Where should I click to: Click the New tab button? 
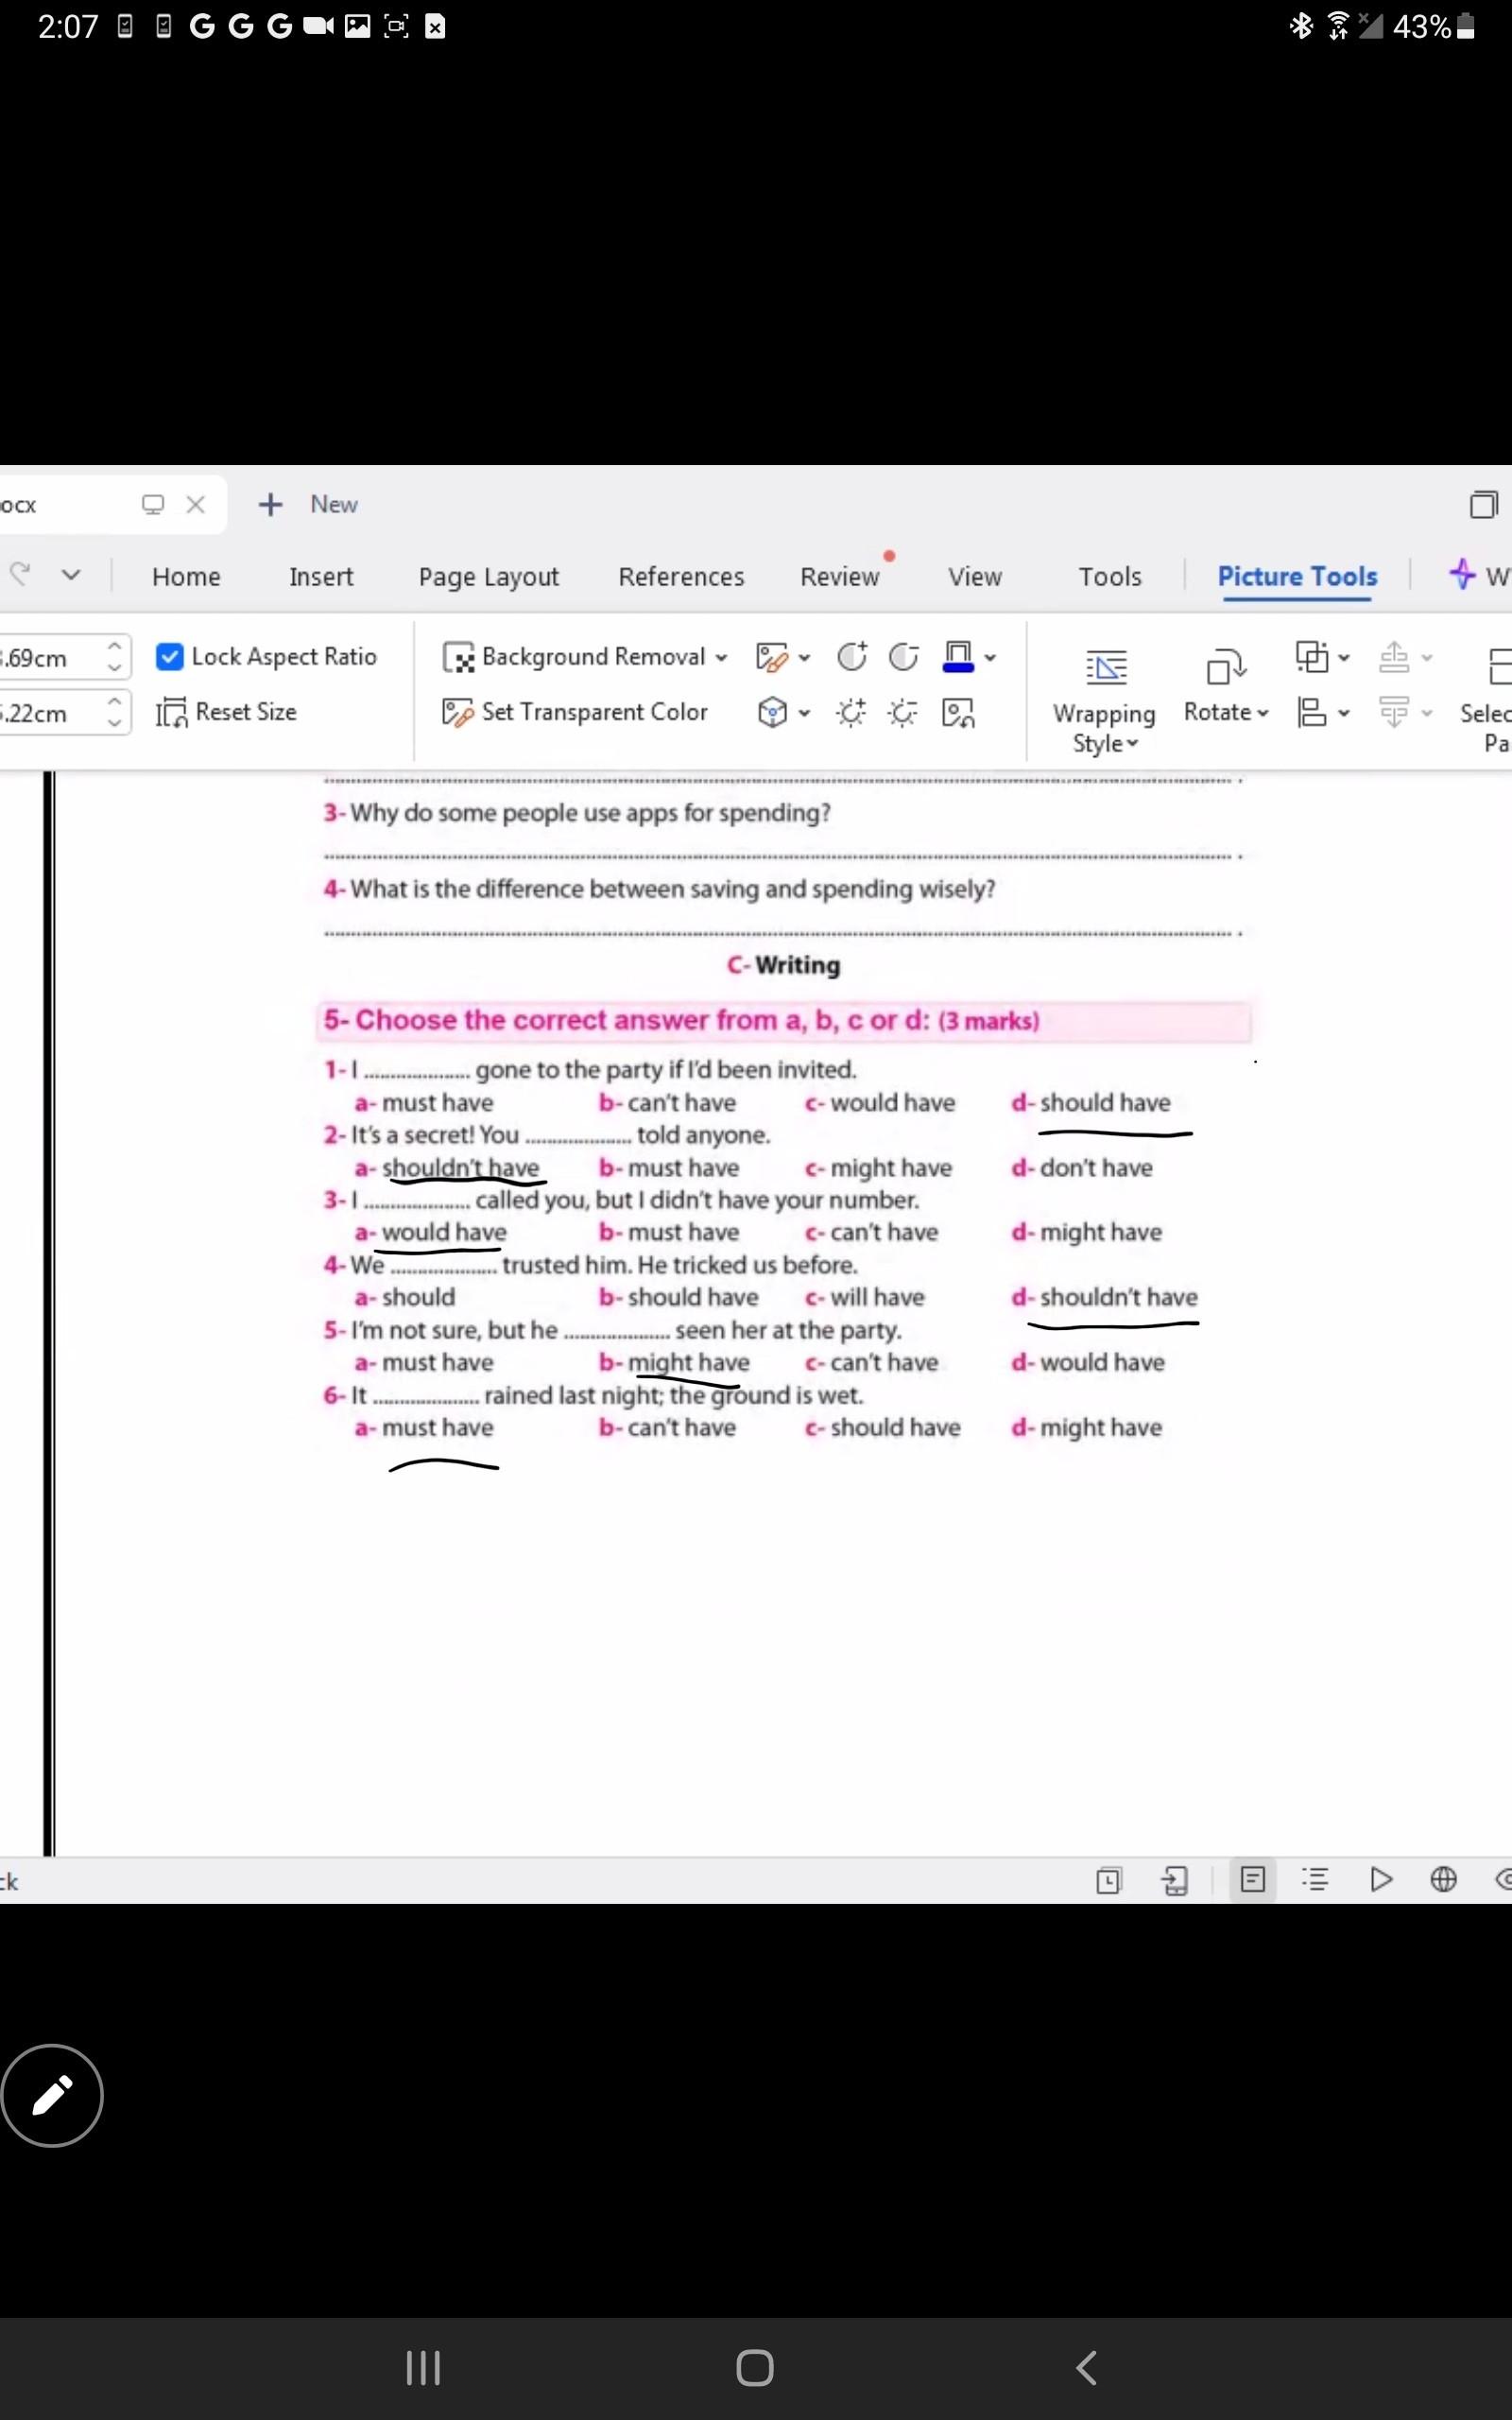(309, 504)
